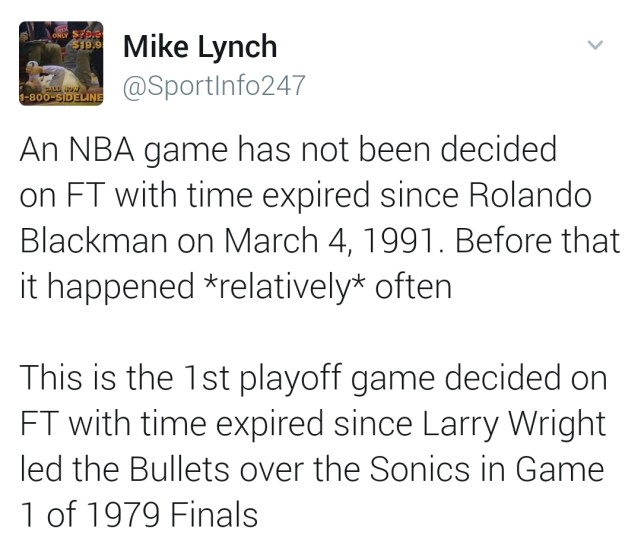The image size is (641, 545).
Task: Select the word Bullets in tweet
Action: (179, 469)
